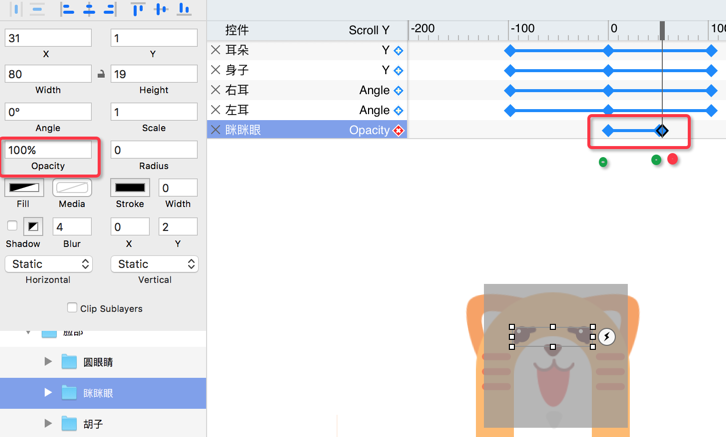Click the lightning interaction icon on canvas
The image size is (726, 437).
(x=607, y=337)
